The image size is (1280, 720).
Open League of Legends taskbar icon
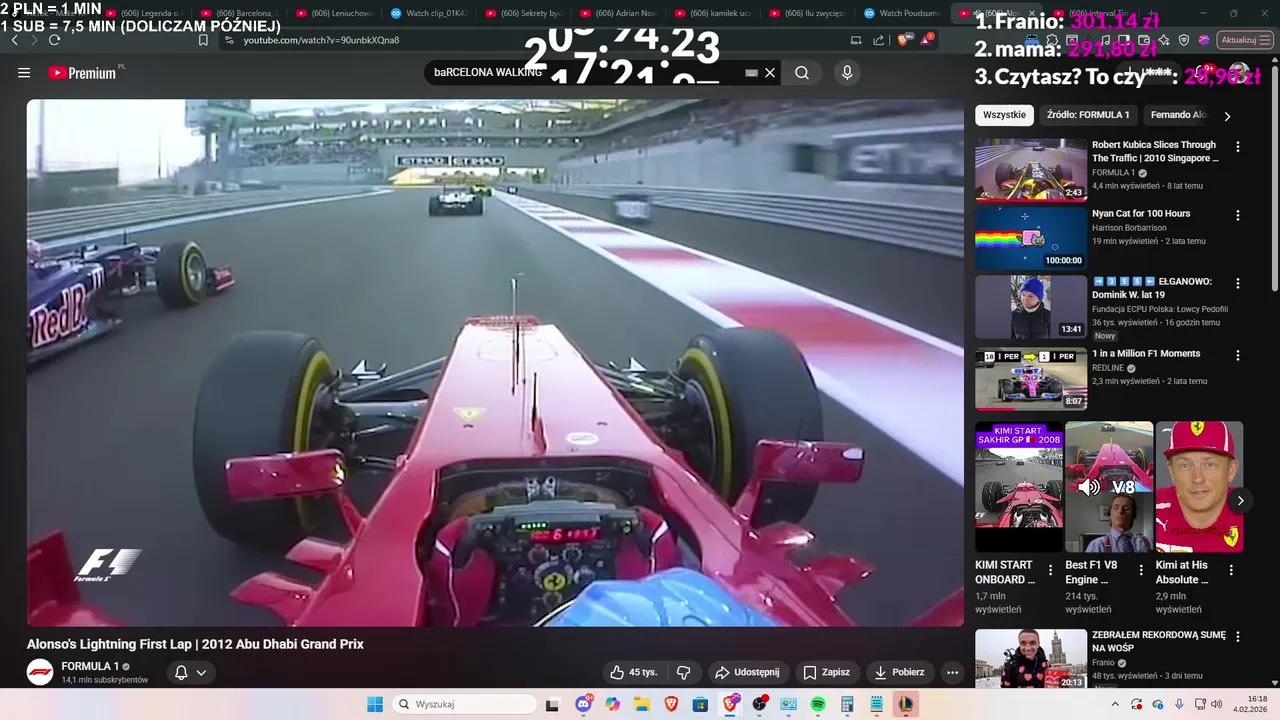click(x=905, y=704)
